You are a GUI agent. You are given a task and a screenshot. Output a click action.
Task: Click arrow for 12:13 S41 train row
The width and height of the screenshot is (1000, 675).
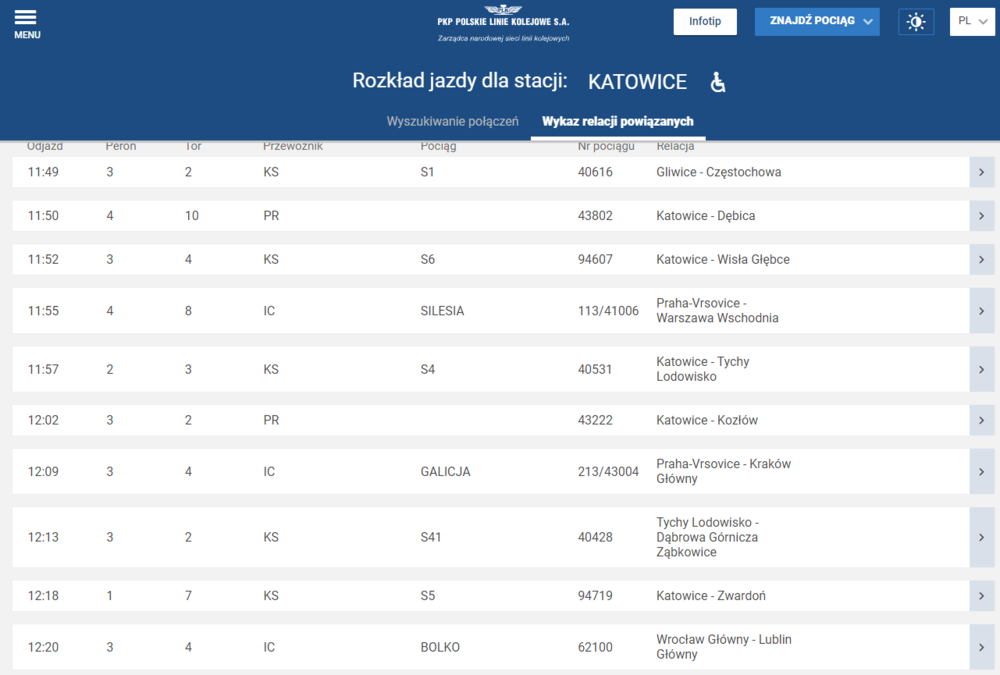click(982, 537)
